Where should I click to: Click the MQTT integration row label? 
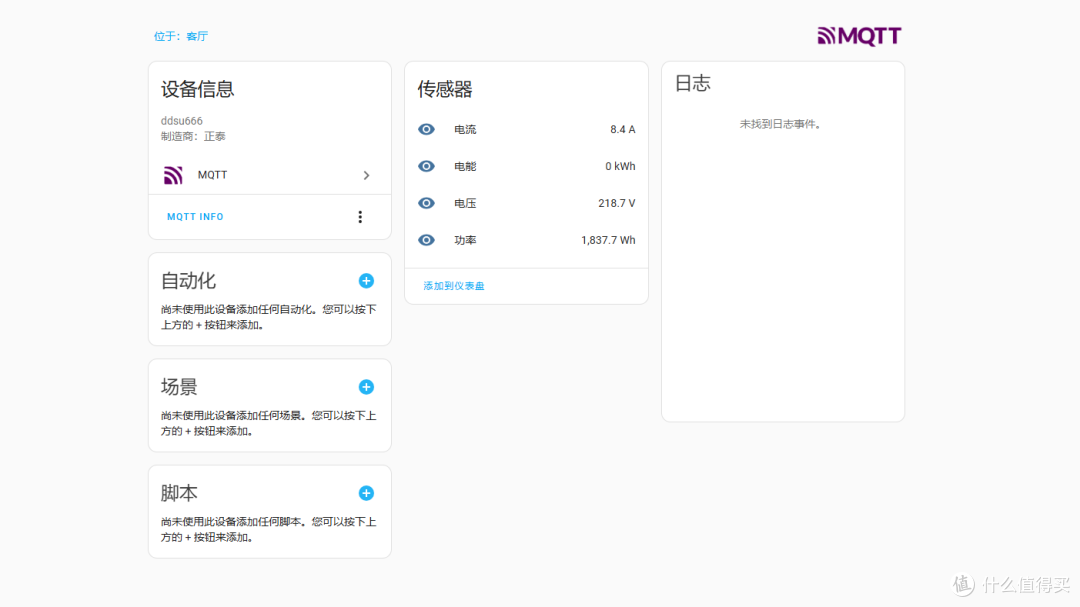click(212, 175)
